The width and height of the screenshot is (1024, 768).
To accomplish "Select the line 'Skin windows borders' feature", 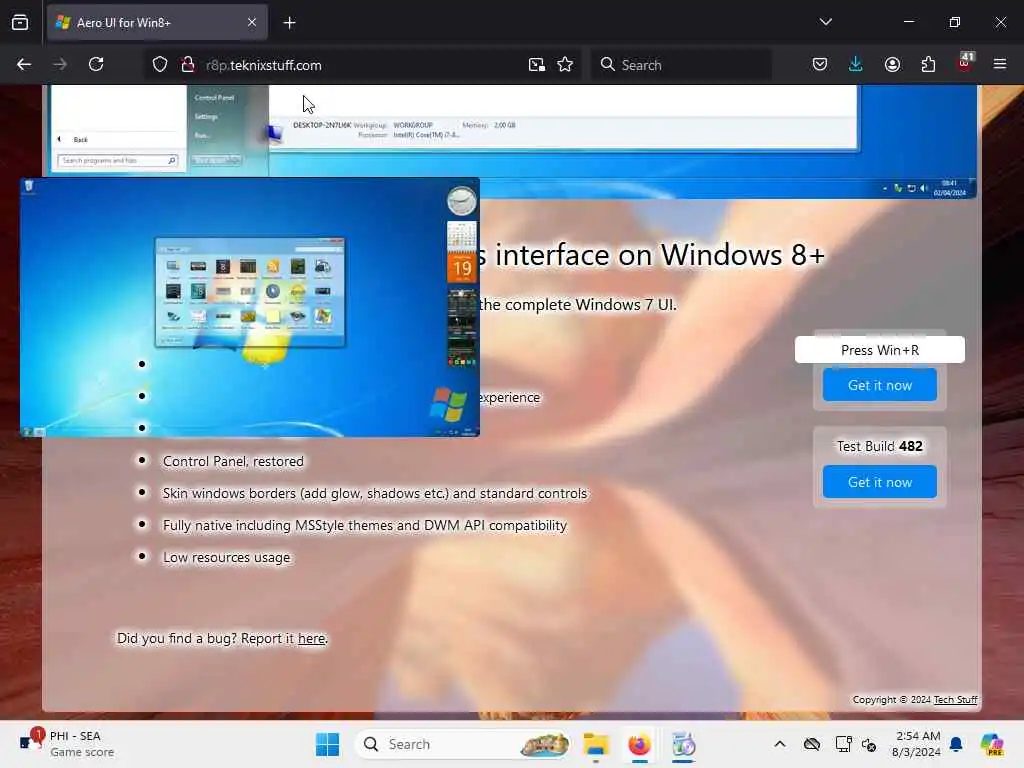I will coord(375,494).
